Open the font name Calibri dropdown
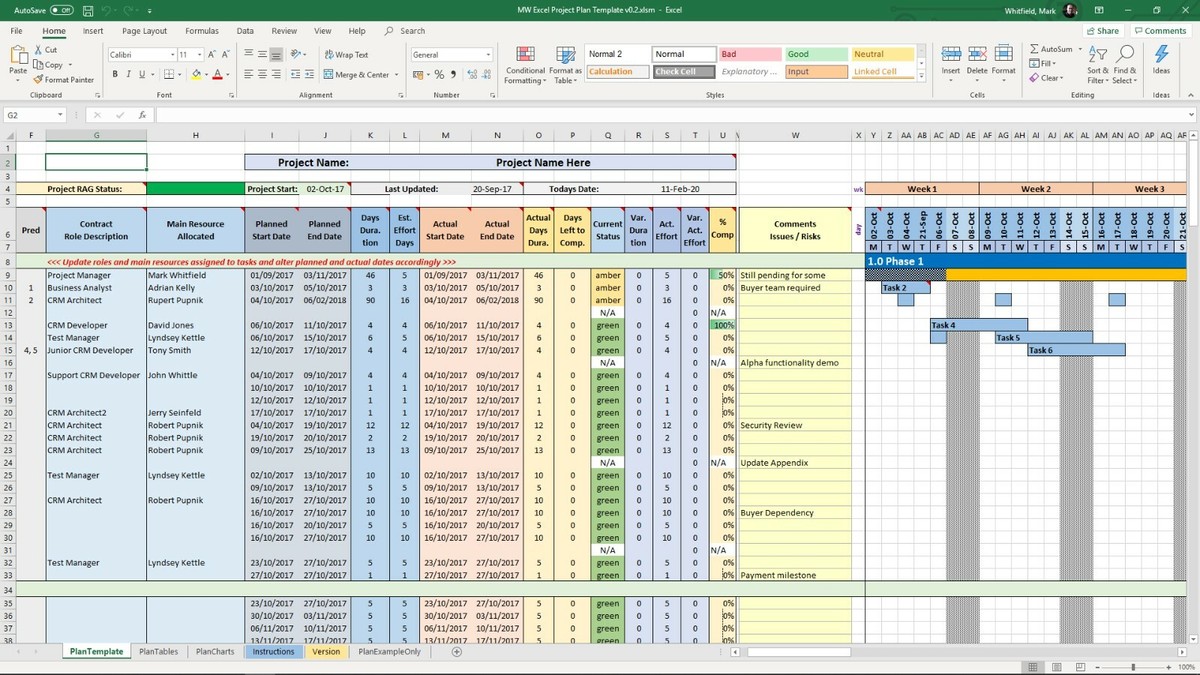1200x675 pixels. 171,55
